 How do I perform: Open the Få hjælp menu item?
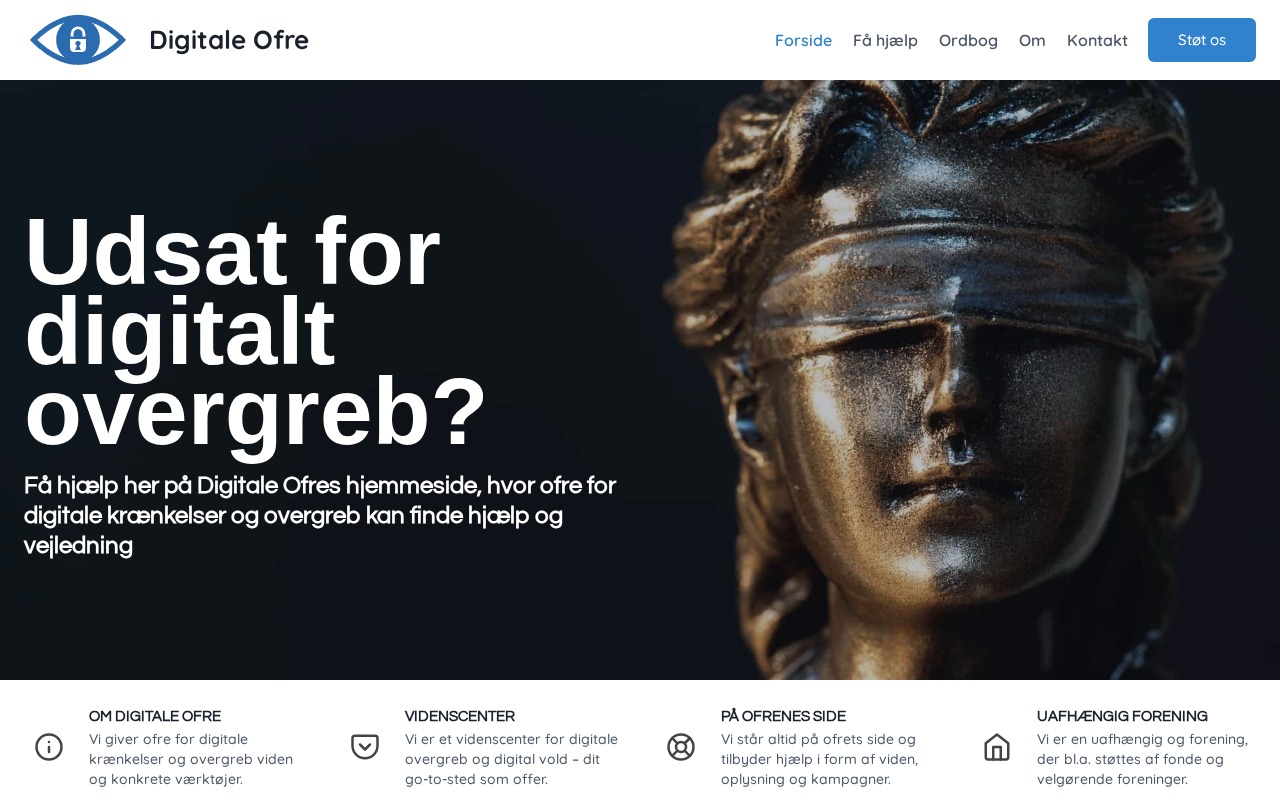click(885, 40)
